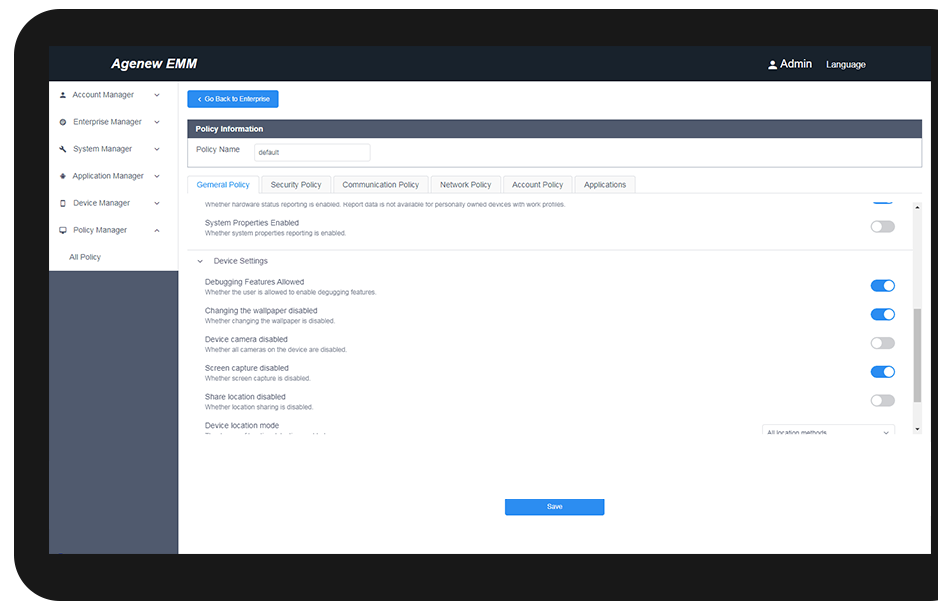
Task: Click the Device camera disabled label
Action: [x=246, y=340]
